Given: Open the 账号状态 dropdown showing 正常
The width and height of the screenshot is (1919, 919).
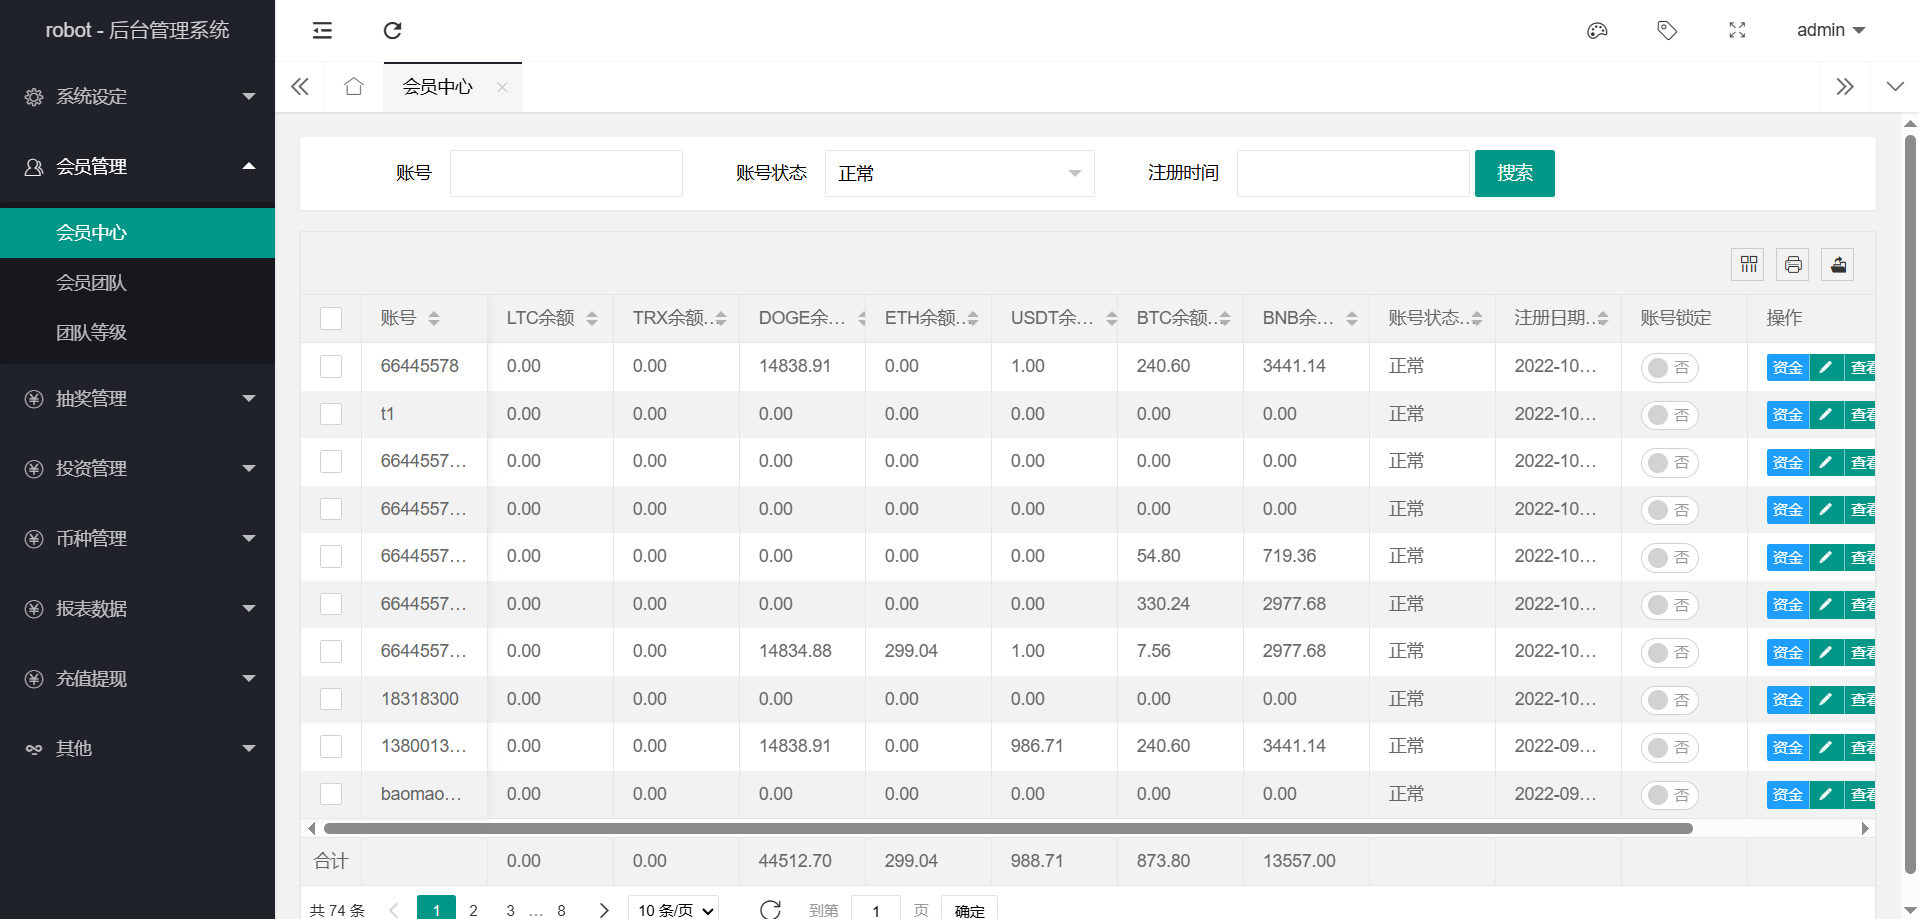Looking at the screenshot, I should pos(958,173).
